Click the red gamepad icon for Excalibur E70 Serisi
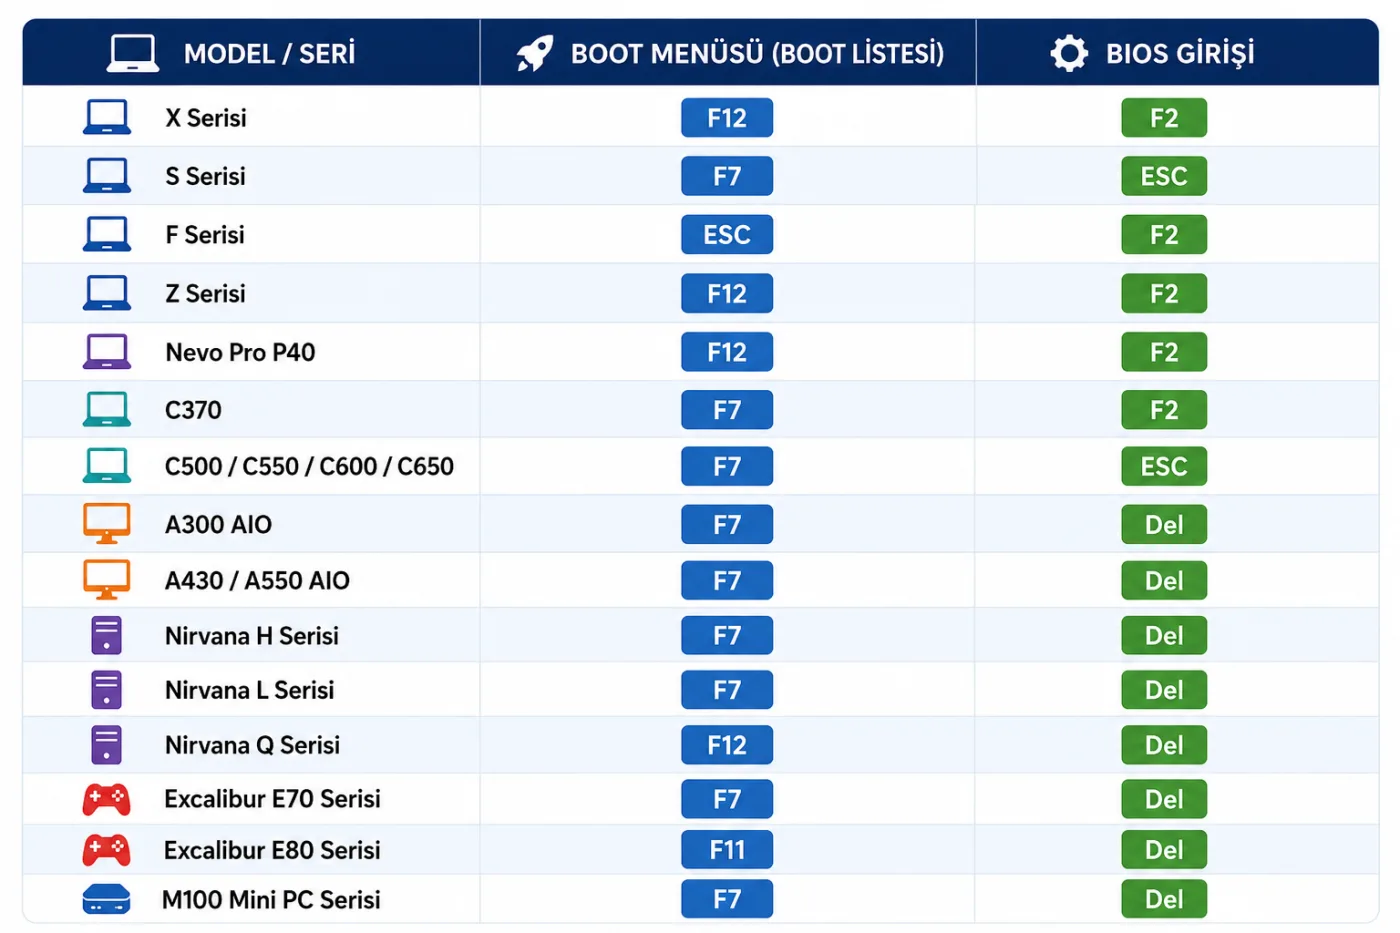1400x933 pixels. point(107,799)
